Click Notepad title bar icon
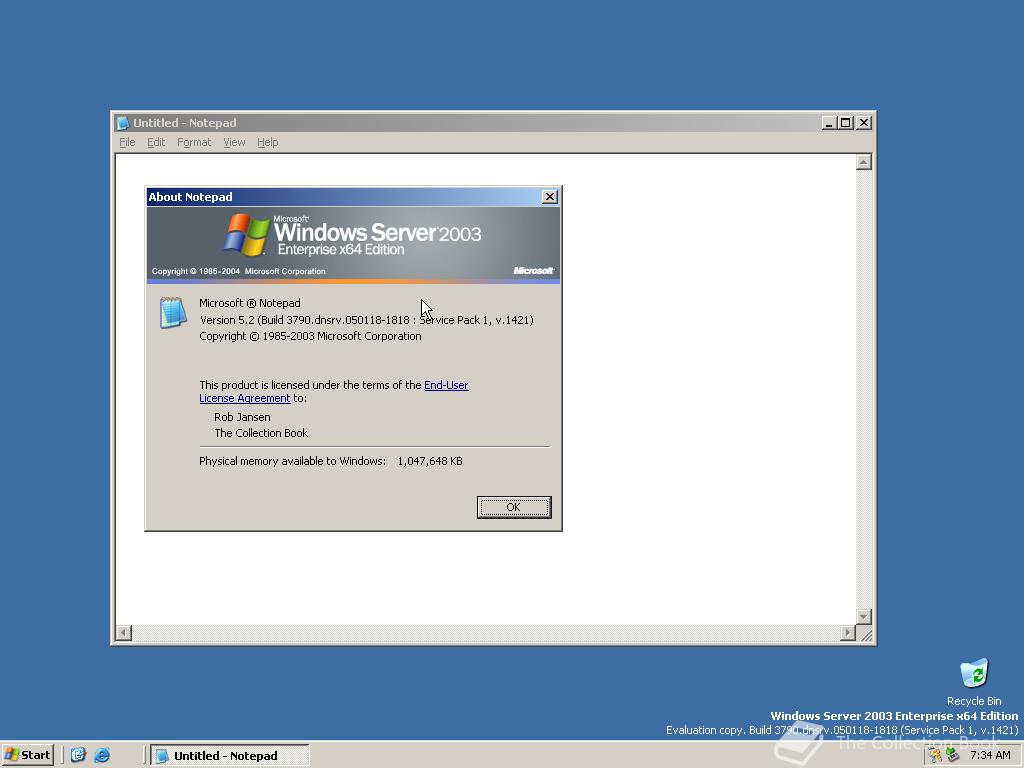Screen dimensions: 1024x768 point(123,123)
